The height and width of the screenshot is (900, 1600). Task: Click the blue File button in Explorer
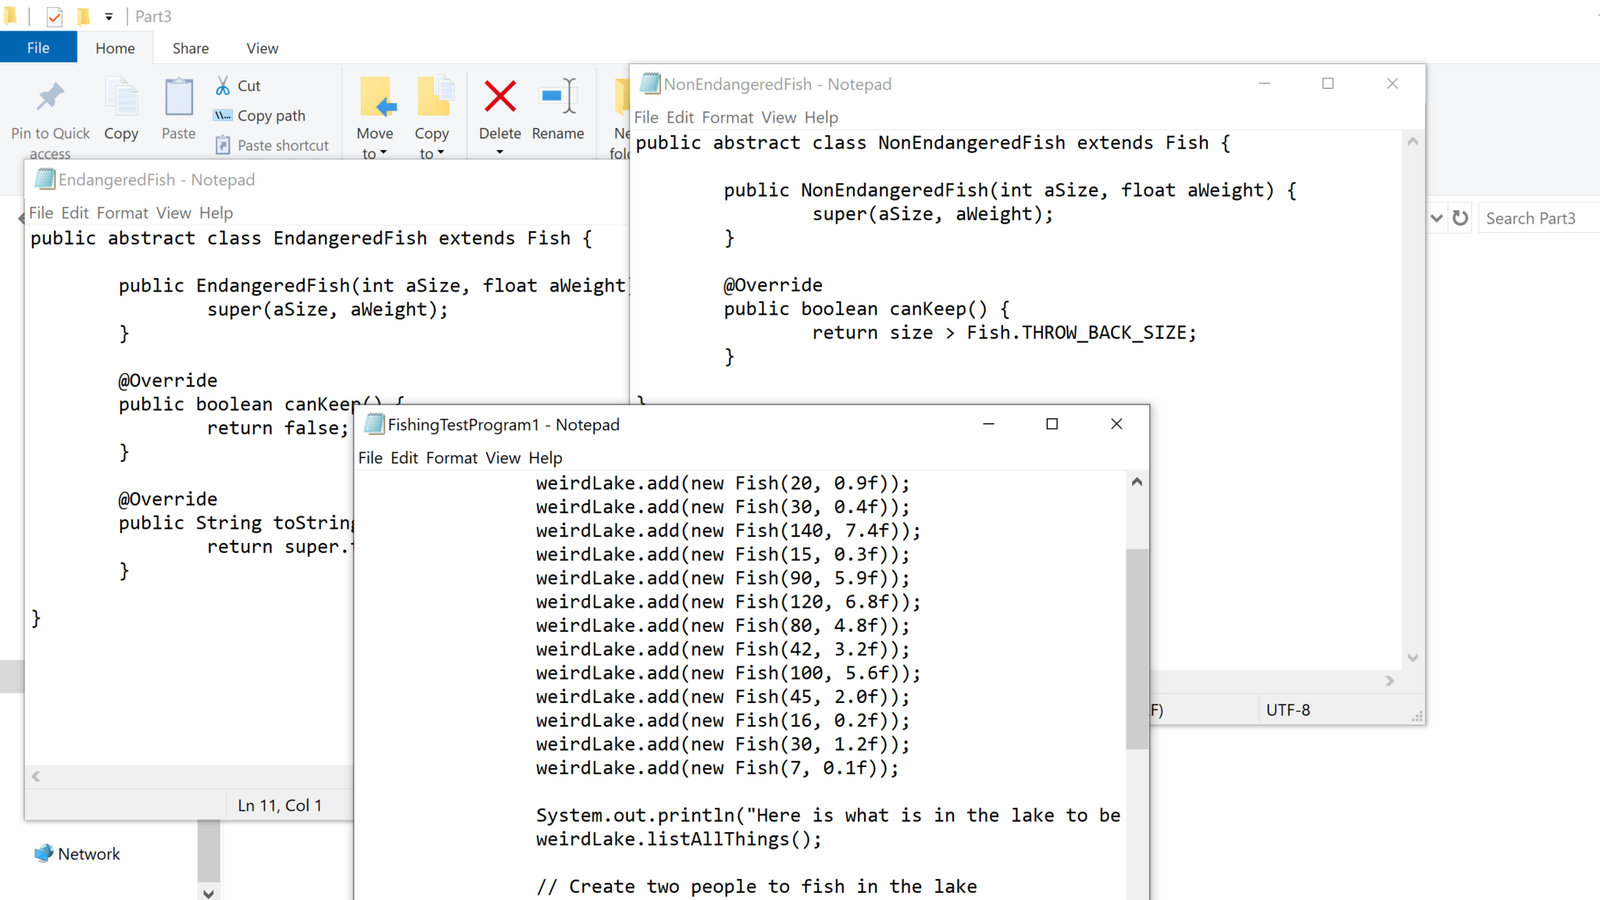click(38, 48)
